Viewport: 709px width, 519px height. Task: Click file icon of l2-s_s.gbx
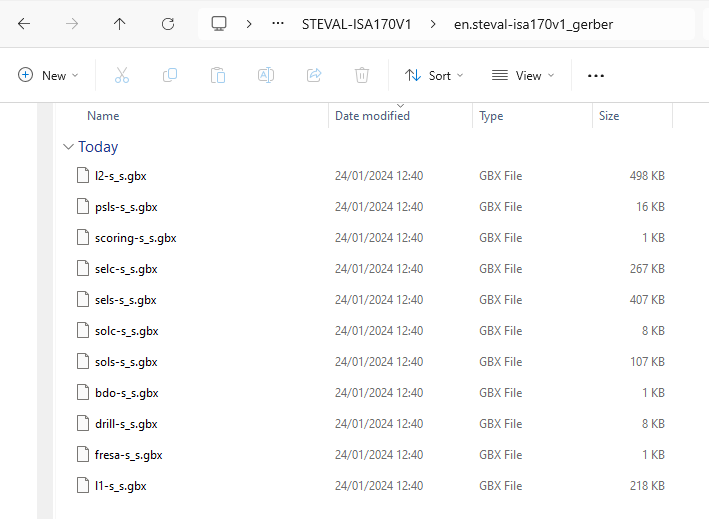[83, 175]
